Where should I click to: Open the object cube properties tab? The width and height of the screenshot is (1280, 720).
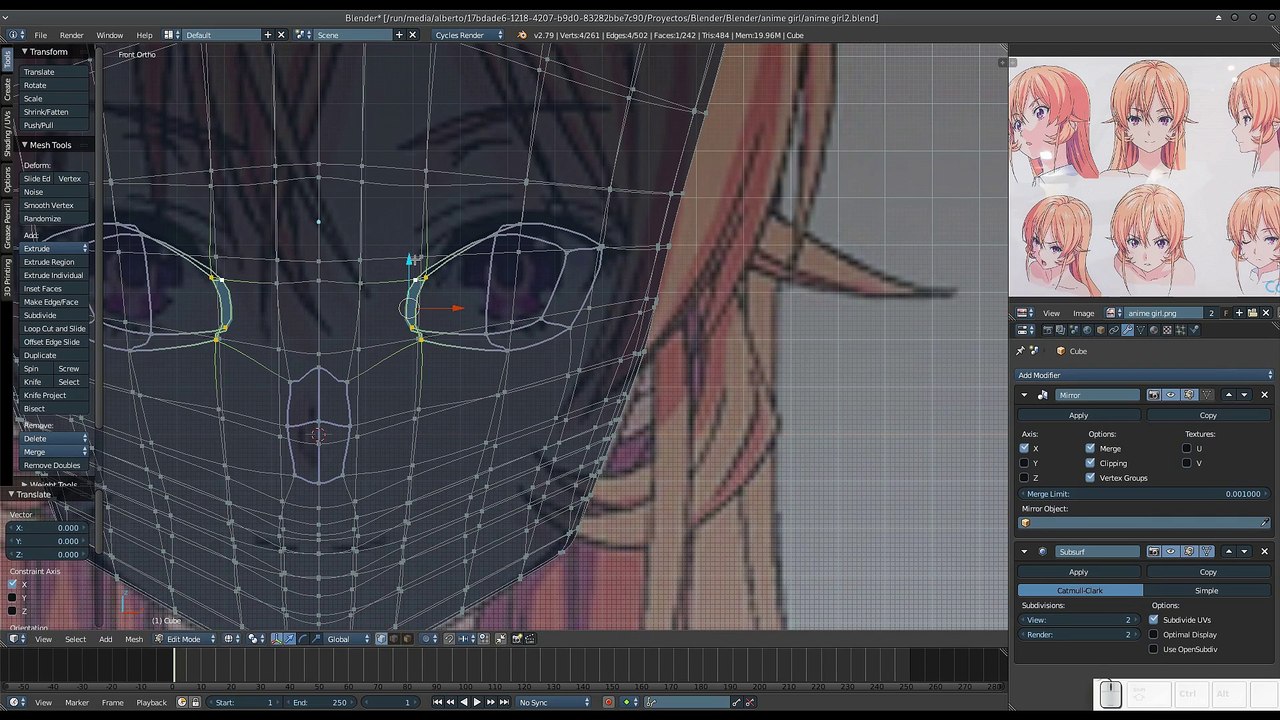click(1100, 330)
